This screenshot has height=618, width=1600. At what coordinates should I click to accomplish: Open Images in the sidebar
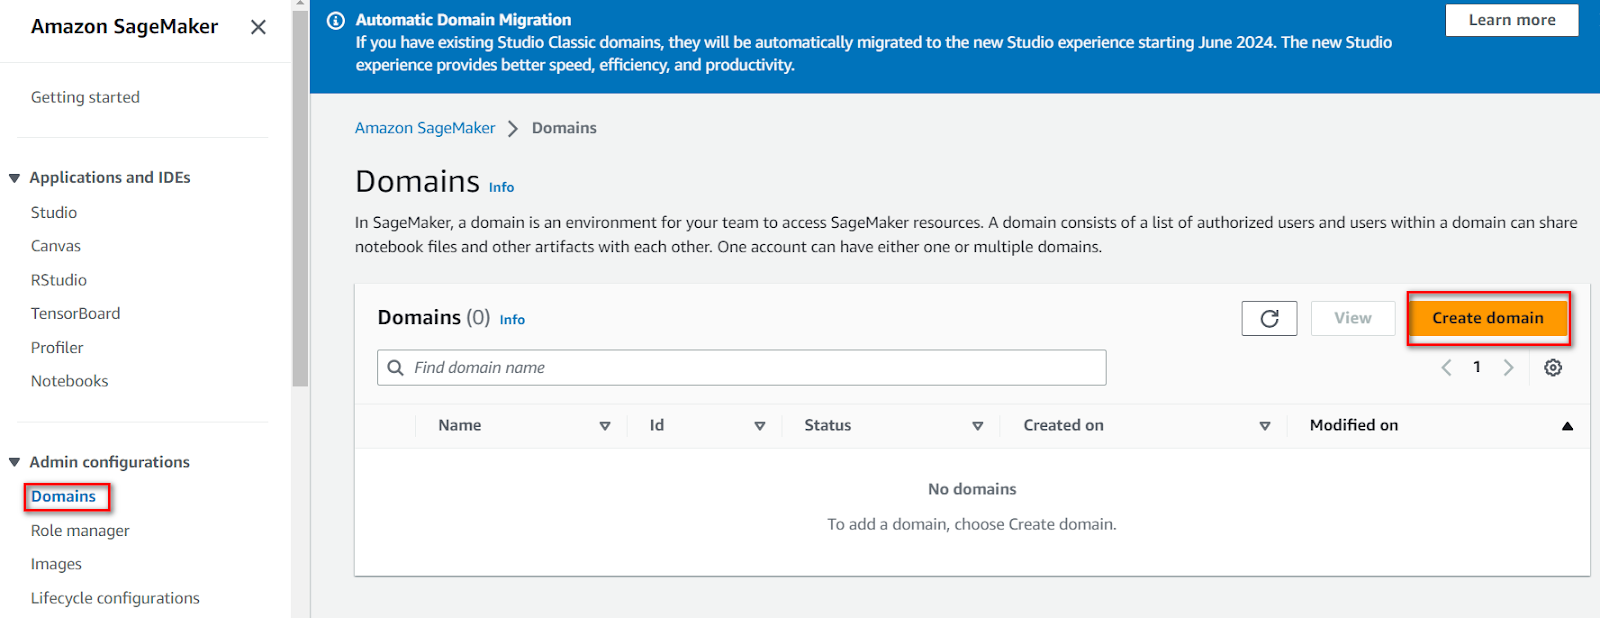[x=56, y=564]
